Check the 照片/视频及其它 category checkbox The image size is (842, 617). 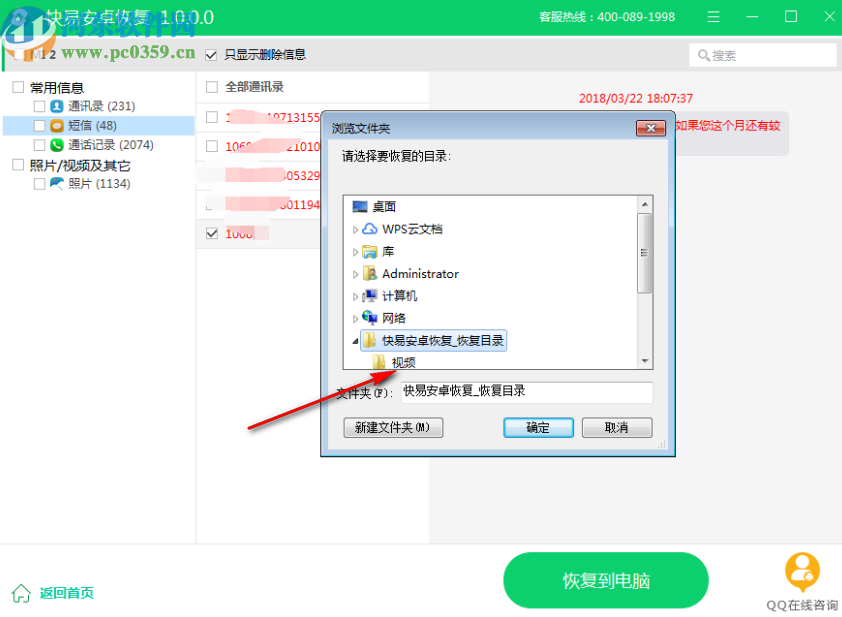(x=18, y=165)
